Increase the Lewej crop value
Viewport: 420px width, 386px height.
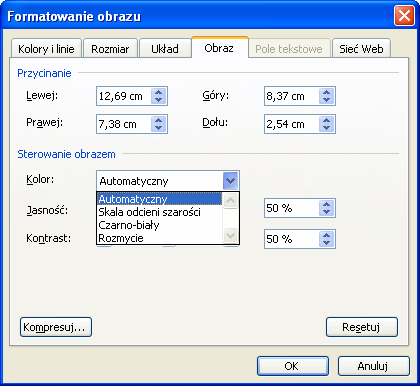(159, 92)
